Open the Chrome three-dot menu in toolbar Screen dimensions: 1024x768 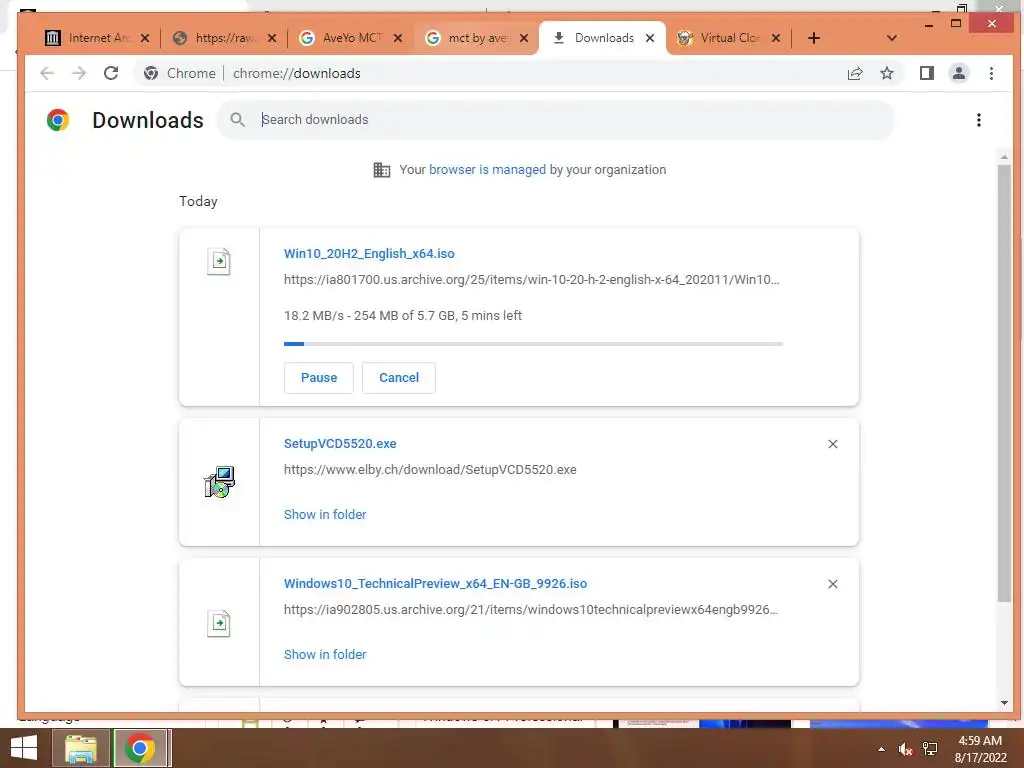point(991,73)
